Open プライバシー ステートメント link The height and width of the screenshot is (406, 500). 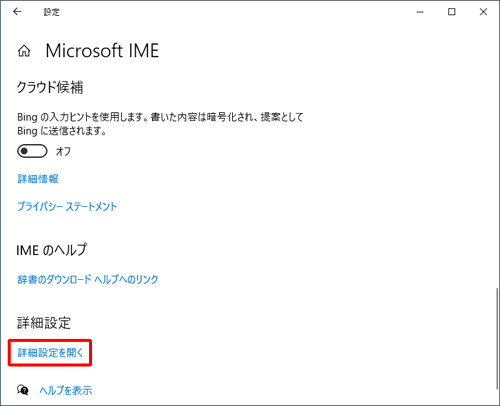(67, 206)
